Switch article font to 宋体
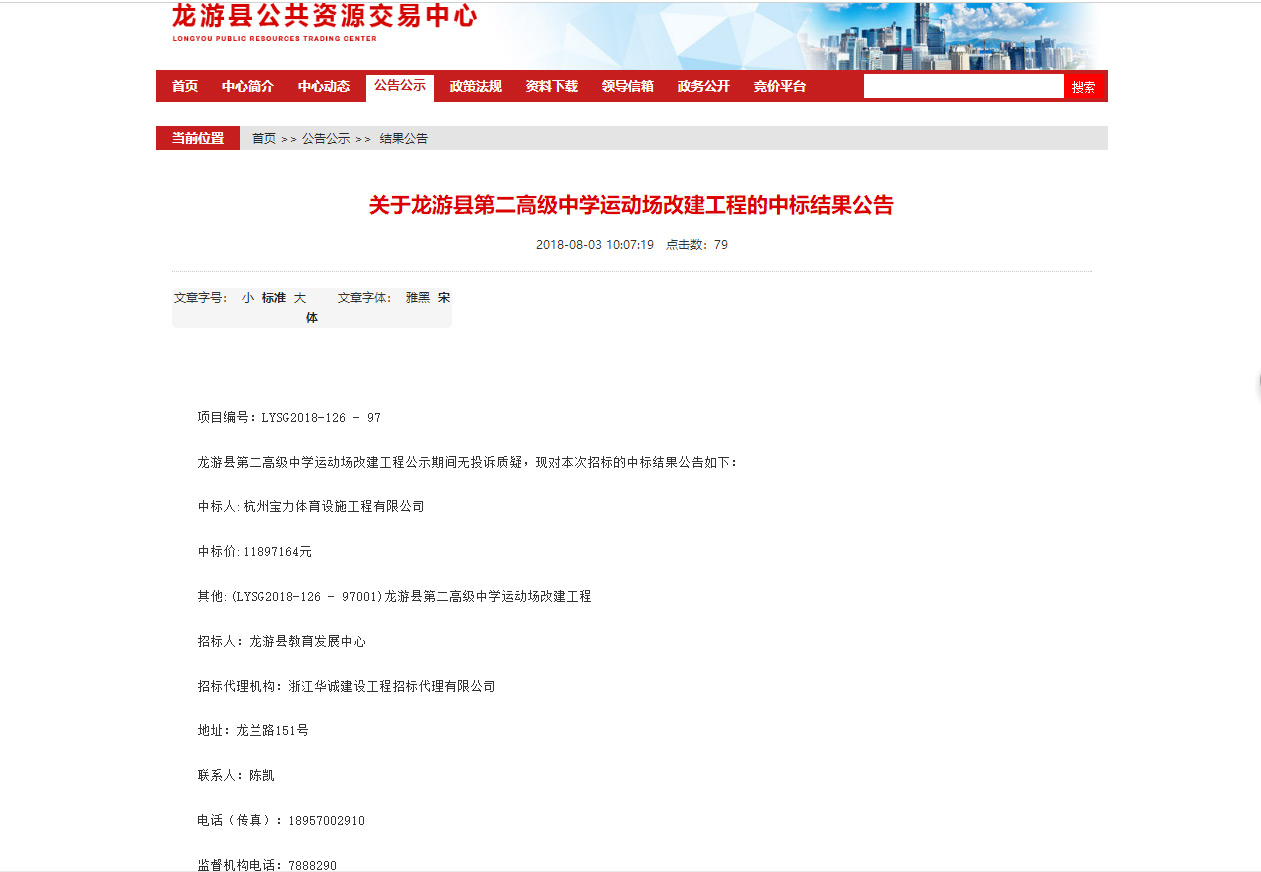This screenshot has height=872, width=1261. [443, 298]
